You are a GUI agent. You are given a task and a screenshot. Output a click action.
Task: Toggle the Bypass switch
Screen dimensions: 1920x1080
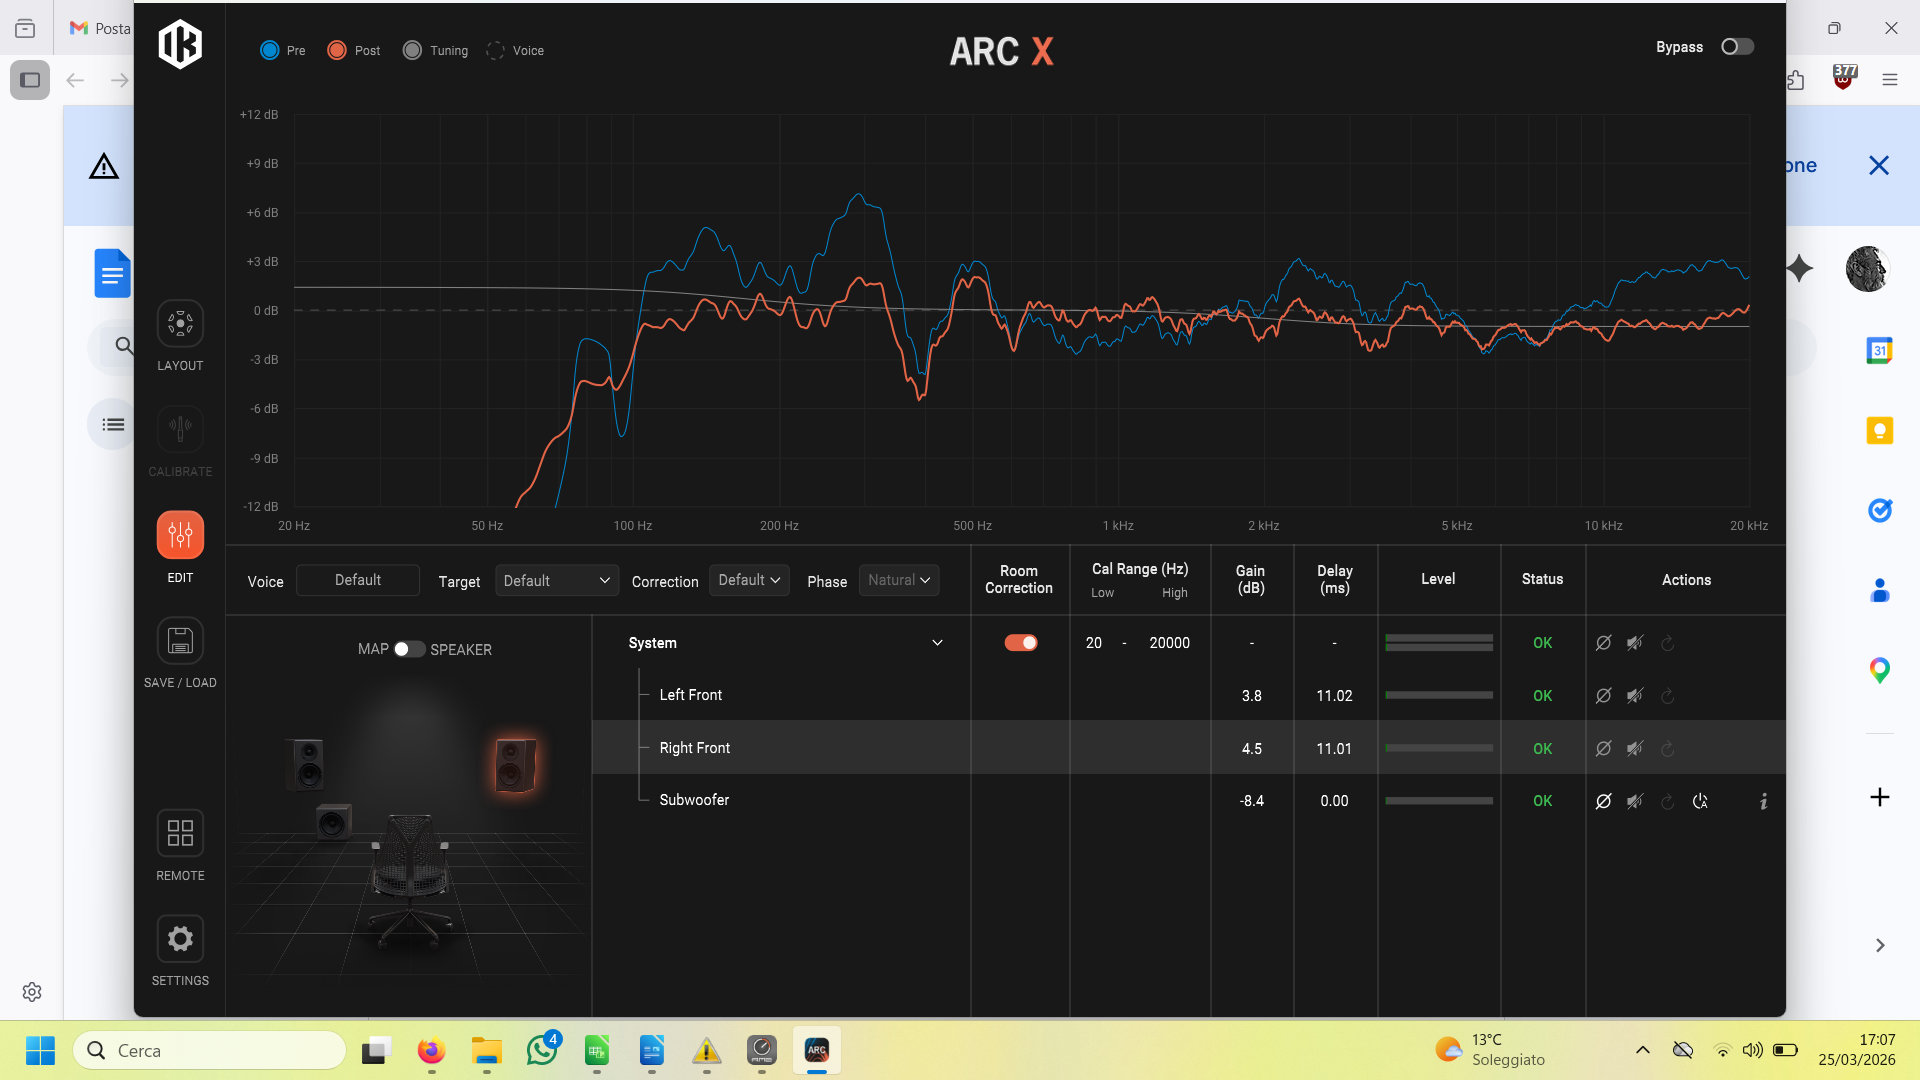pos(1736,47)
